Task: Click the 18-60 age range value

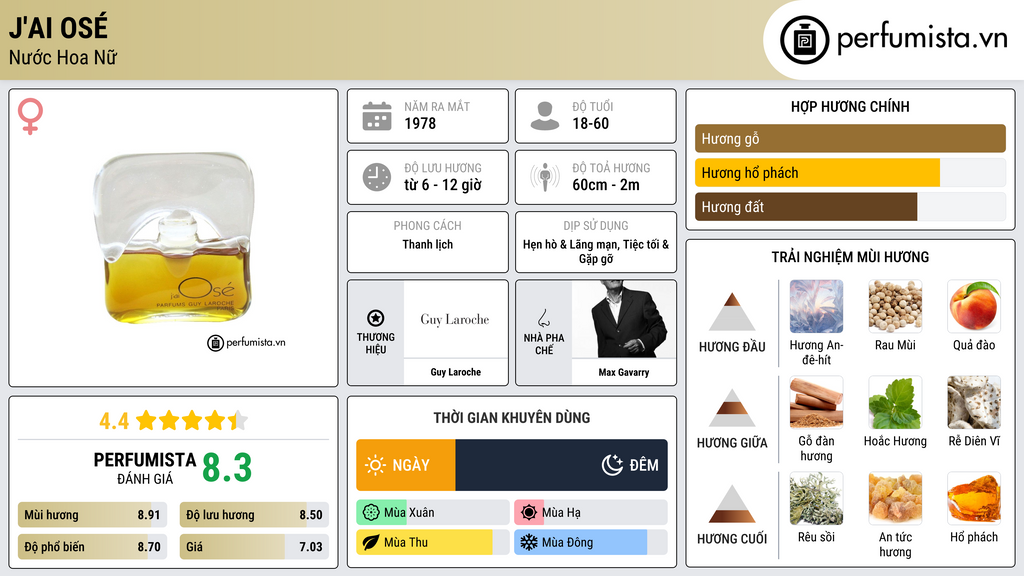Action: [590, 123]
